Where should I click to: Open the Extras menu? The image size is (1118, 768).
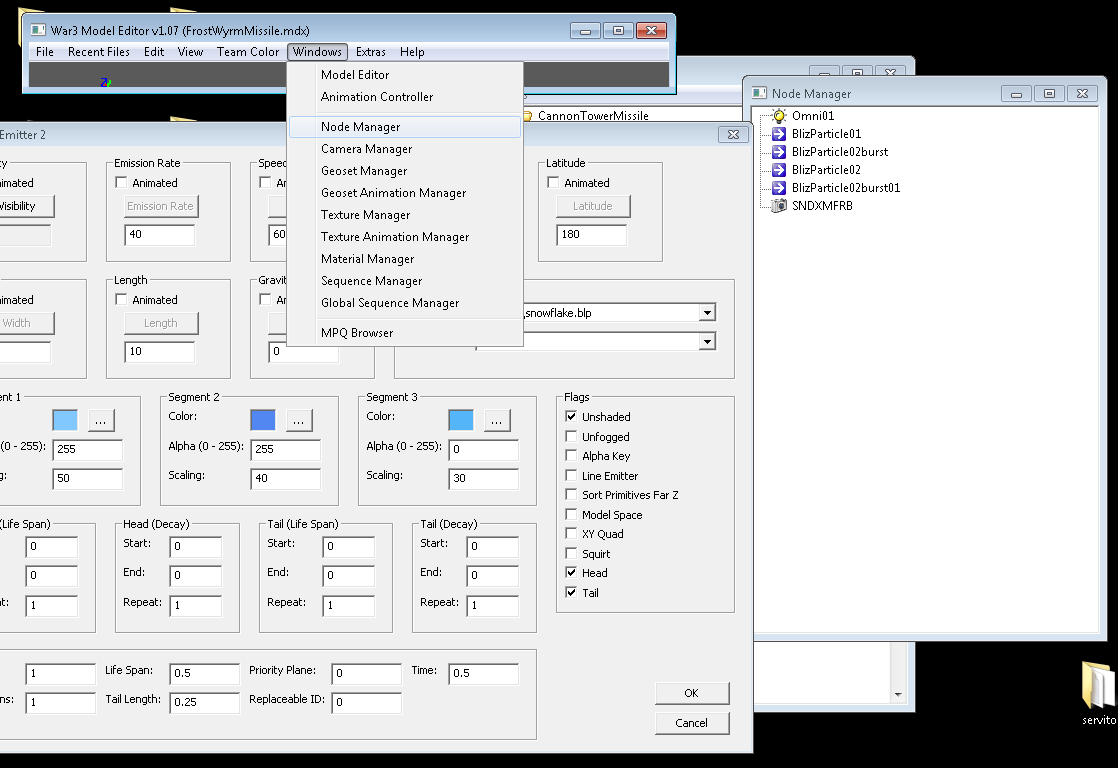click(x=371, y=52)
